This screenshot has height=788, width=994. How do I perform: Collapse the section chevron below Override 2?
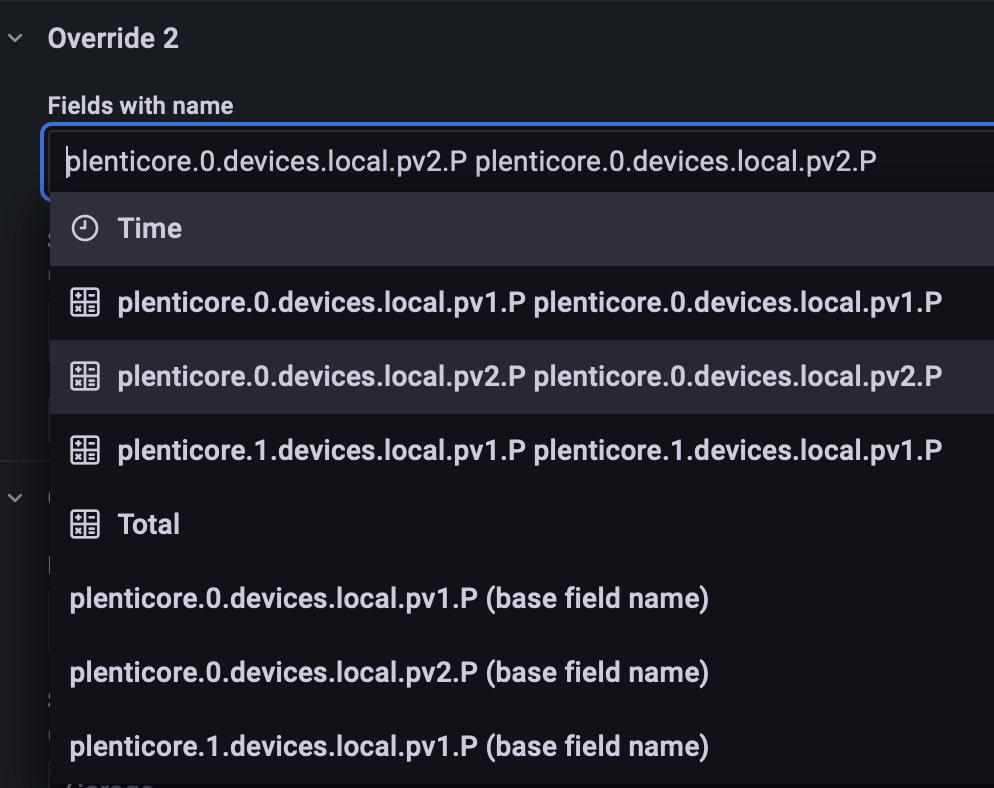coord(16,497)
